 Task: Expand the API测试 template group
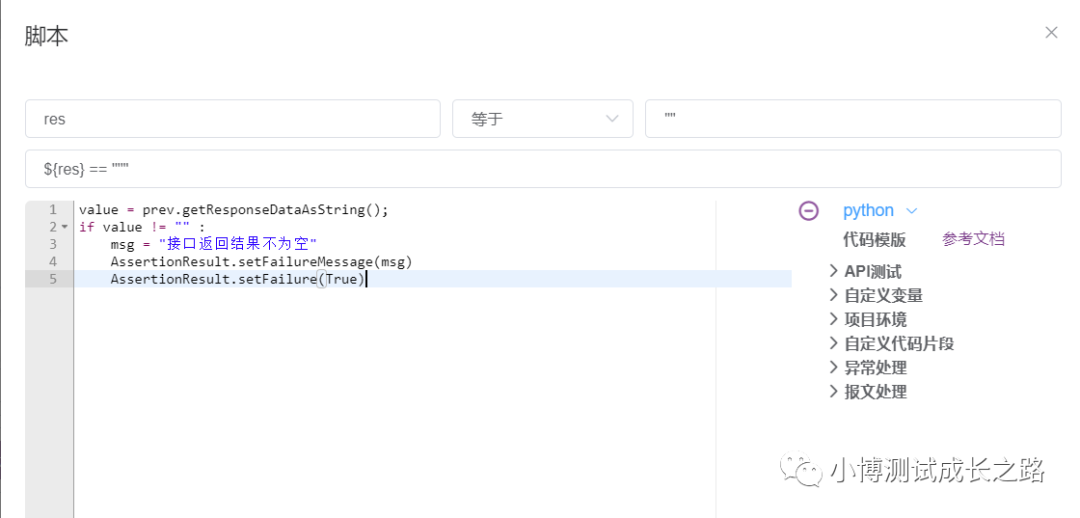coord(866,271)
